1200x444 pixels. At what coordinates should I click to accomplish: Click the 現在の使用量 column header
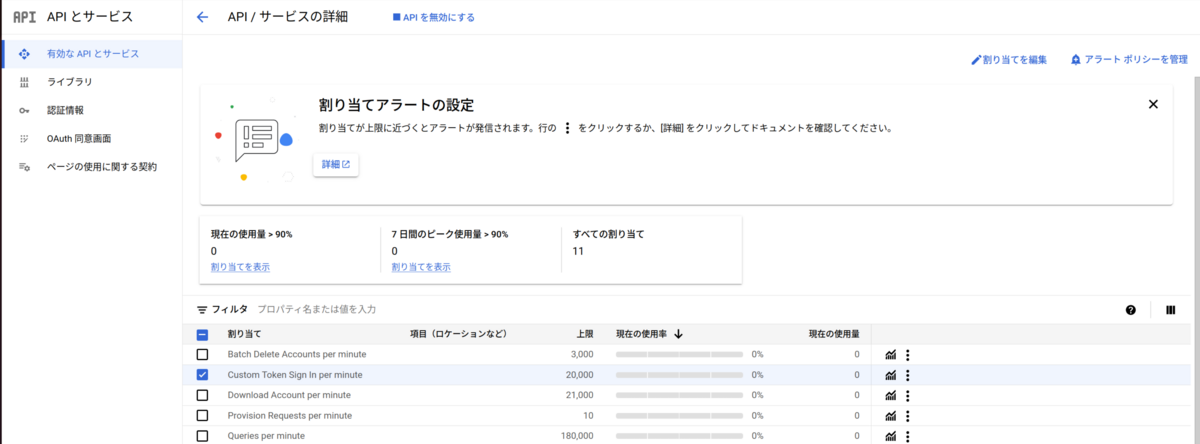click(x=833, y=334)
